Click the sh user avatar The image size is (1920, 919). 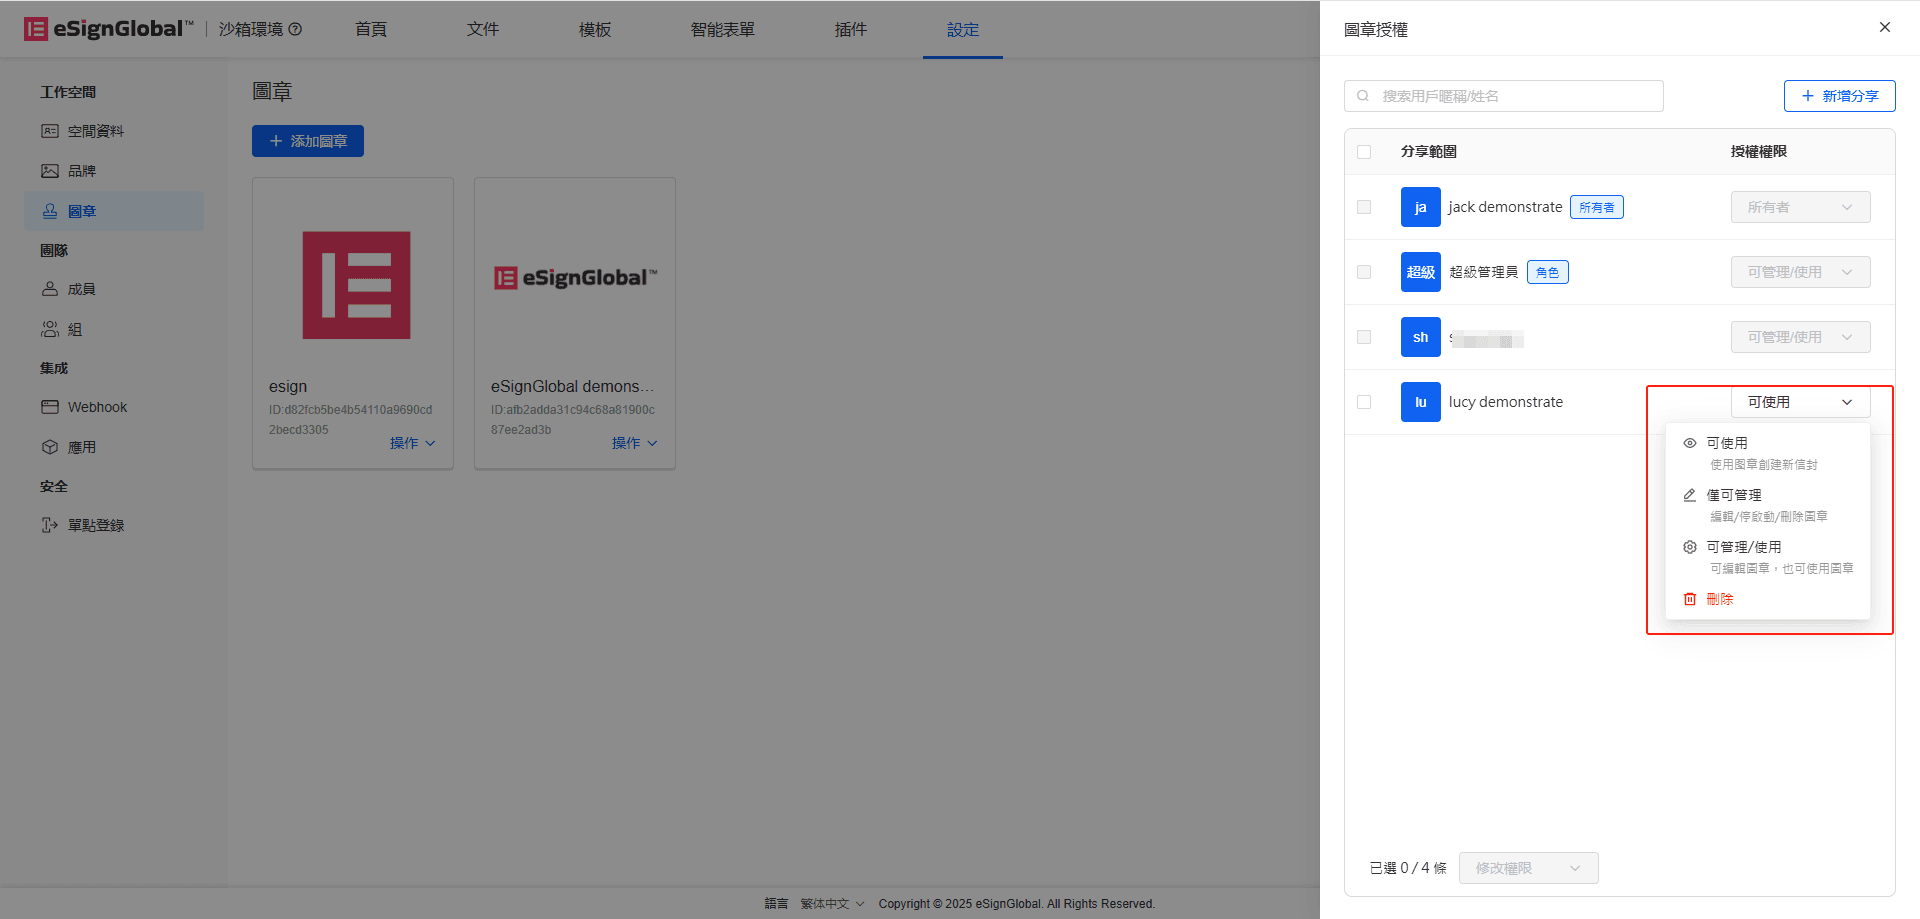coord(1420,337)
